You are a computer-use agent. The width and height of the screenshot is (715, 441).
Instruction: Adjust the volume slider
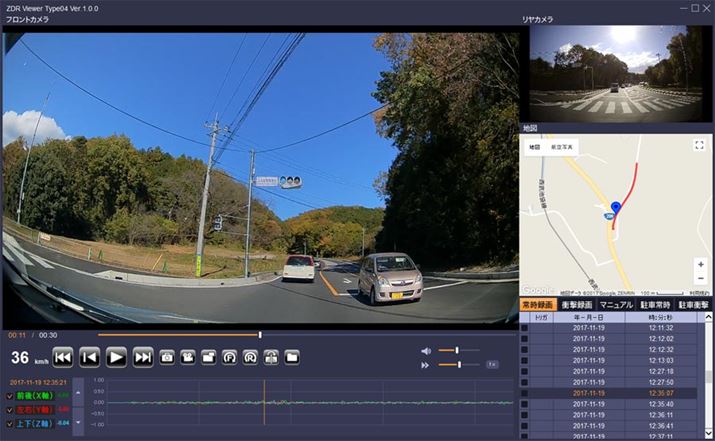457,350
